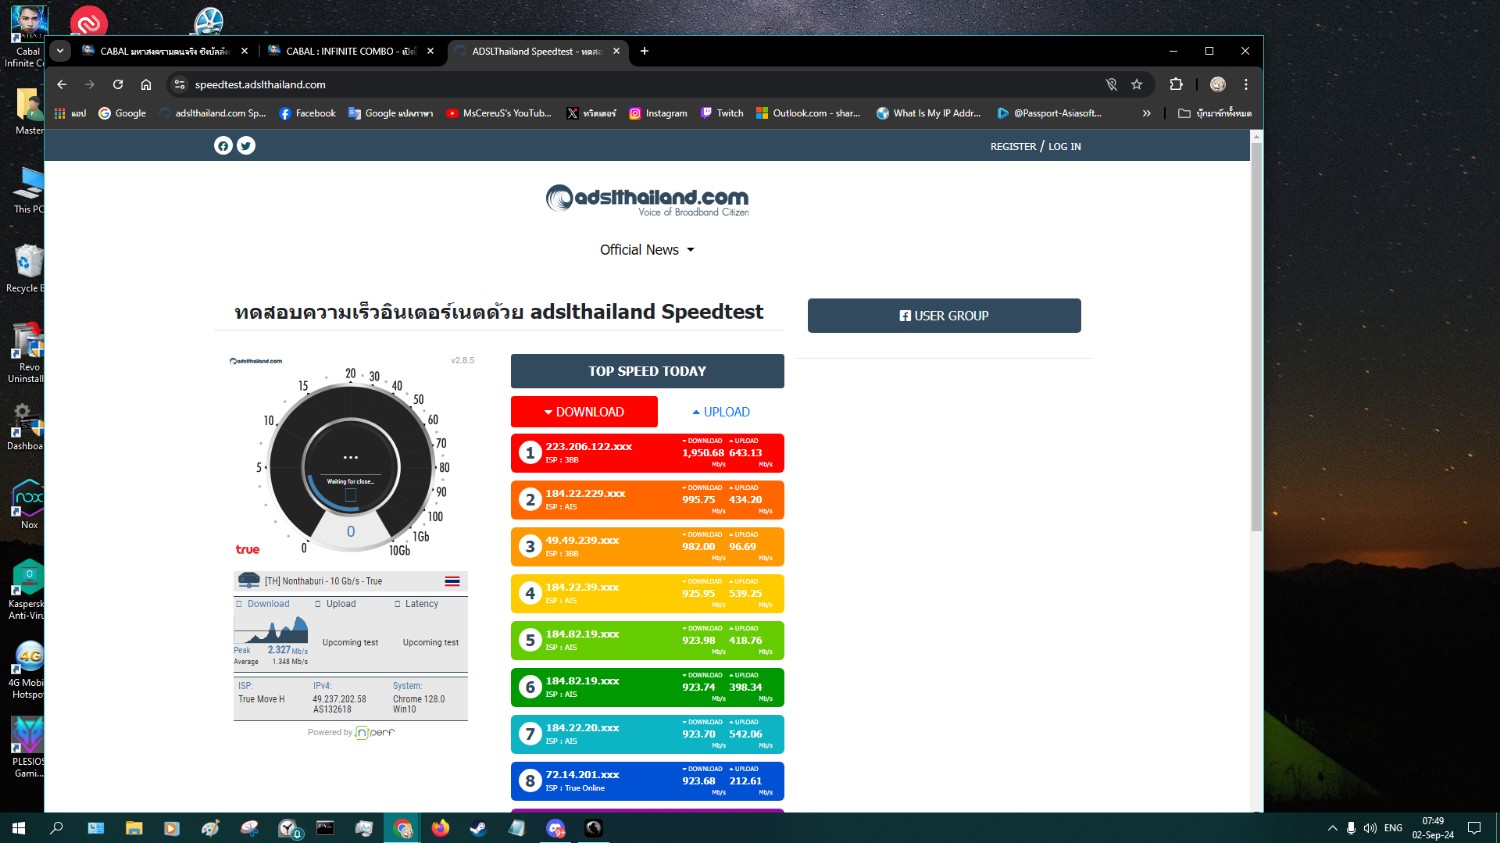Select the ADSLThailand Speedtest tab
This screenshot has width=1500, height=843.
537,51
